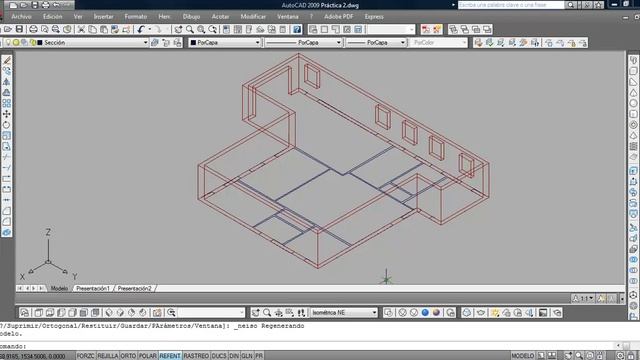Click the Pan hand icon
The height and width of the screenshot is (360, 640).
(x=178, y=29)
